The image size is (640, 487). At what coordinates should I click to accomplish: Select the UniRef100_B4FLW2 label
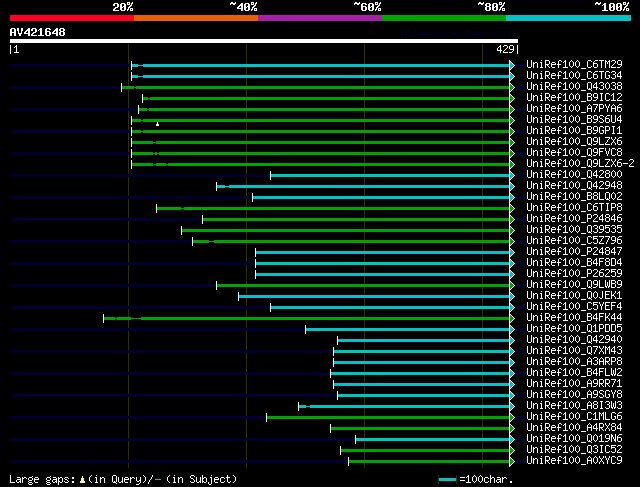coord(574,373)
